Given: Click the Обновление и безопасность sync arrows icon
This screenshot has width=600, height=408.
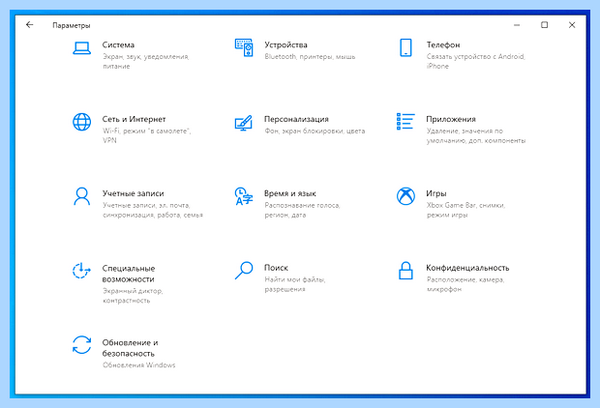Looking at the screenshot, I should [x=82, y=345].
